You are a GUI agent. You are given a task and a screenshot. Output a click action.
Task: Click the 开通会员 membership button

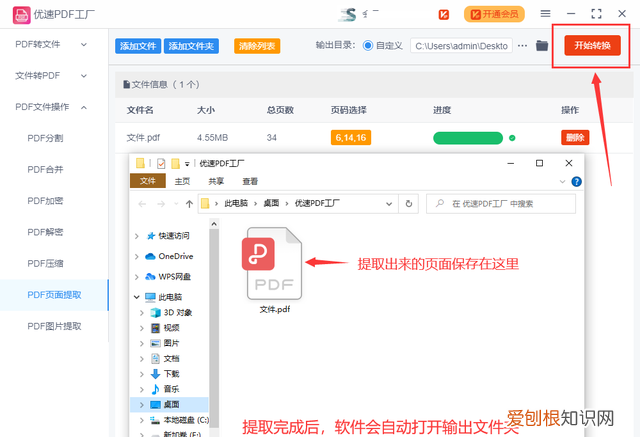coord(494,14)
